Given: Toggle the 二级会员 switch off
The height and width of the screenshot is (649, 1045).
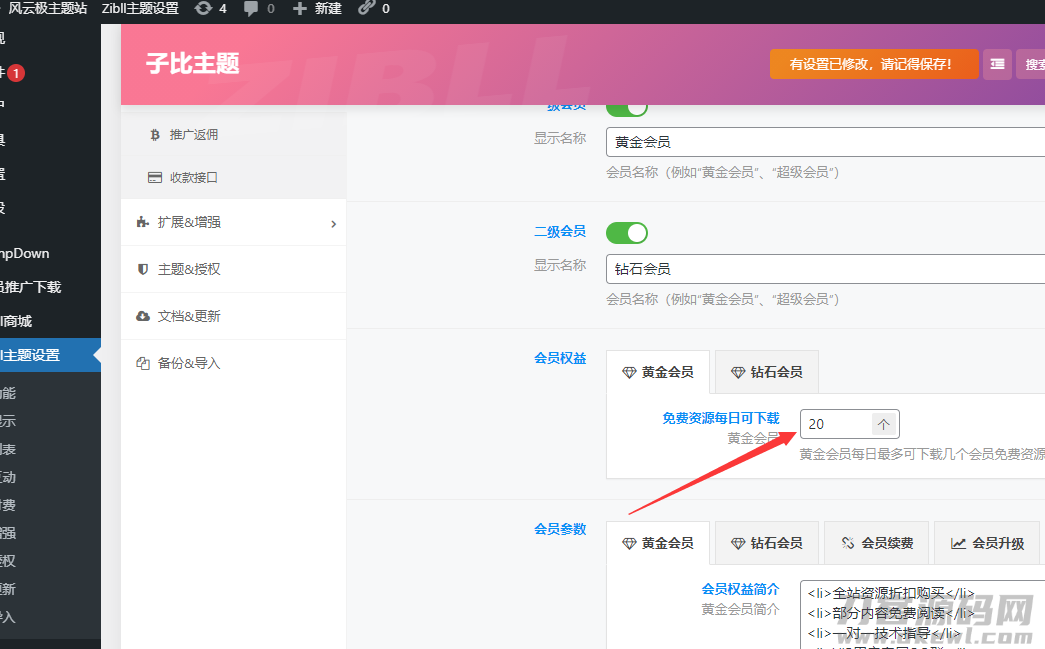Looking at the screenshot, I should (x=627, y=232).
